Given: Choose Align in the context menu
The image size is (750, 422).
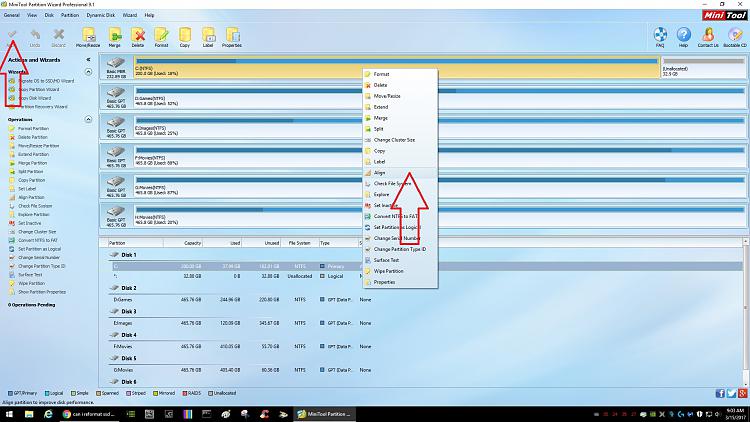Looking at the screenshot, I should pos(400,173).
